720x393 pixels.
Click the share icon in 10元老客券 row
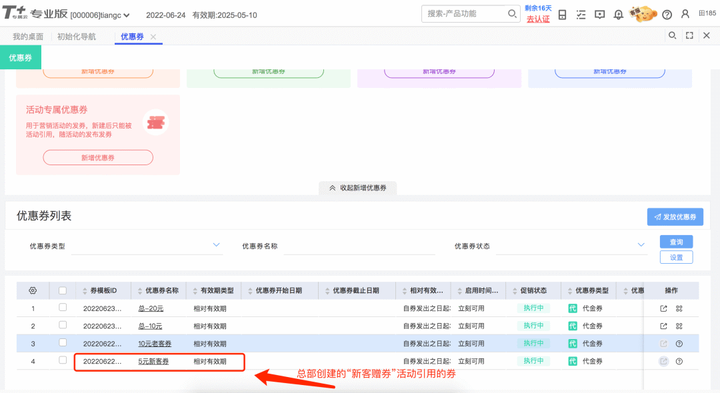coord(663,343)
